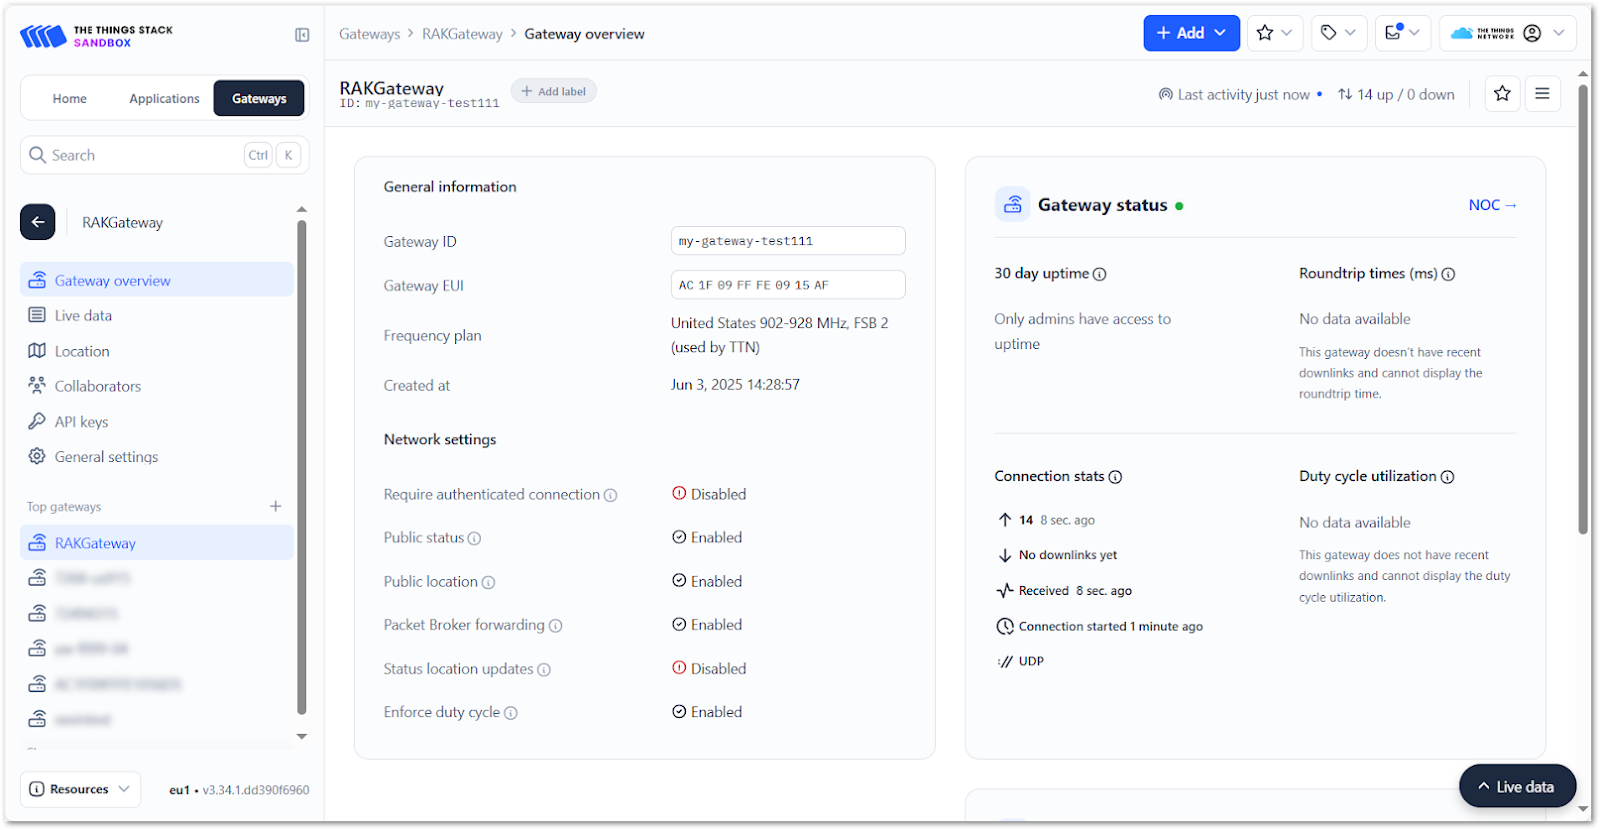Click the info icon next to 30 day uptime
This screenshot has width=1600, height=830.
click(x=1100, y=274)
